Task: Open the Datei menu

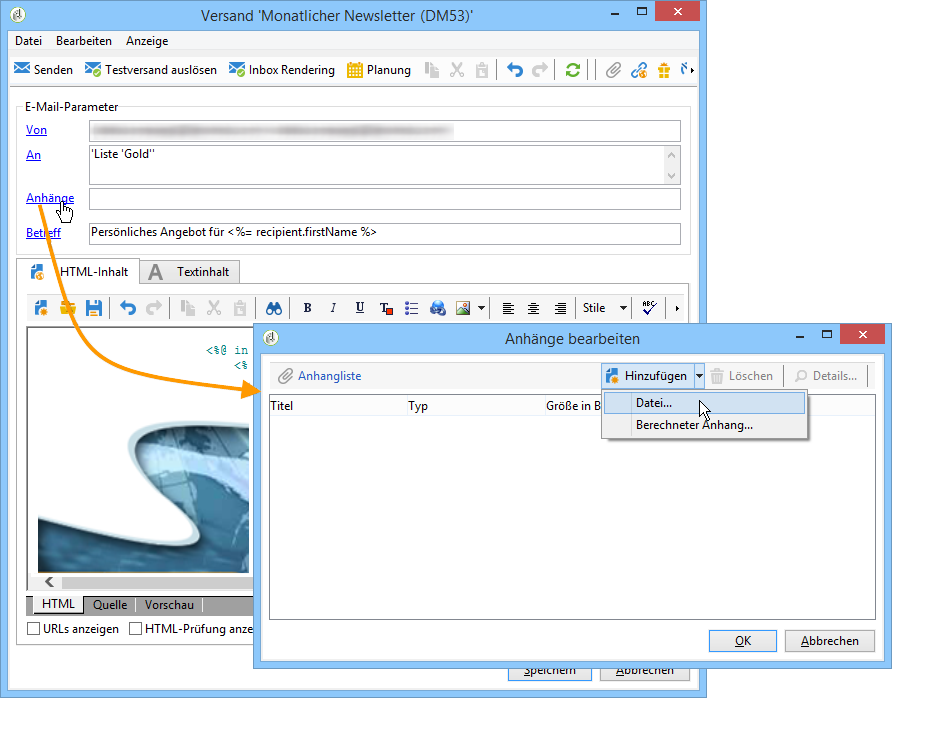Action: click(28, 41)
